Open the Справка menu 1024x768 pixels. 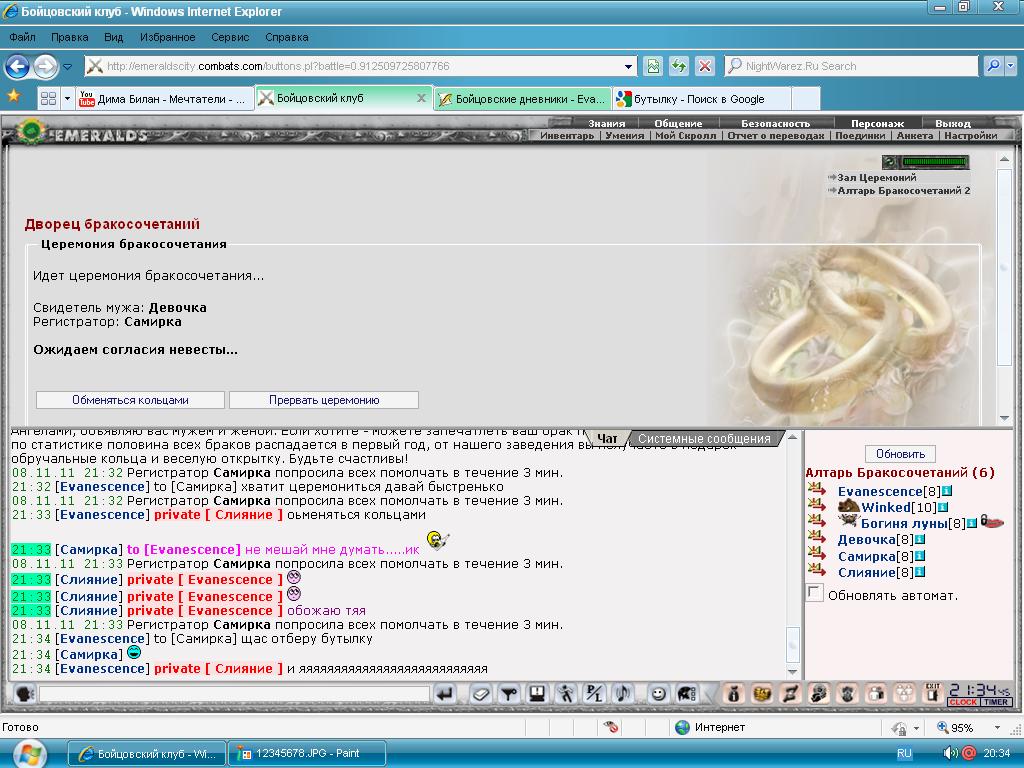click(x=287, y=37)
